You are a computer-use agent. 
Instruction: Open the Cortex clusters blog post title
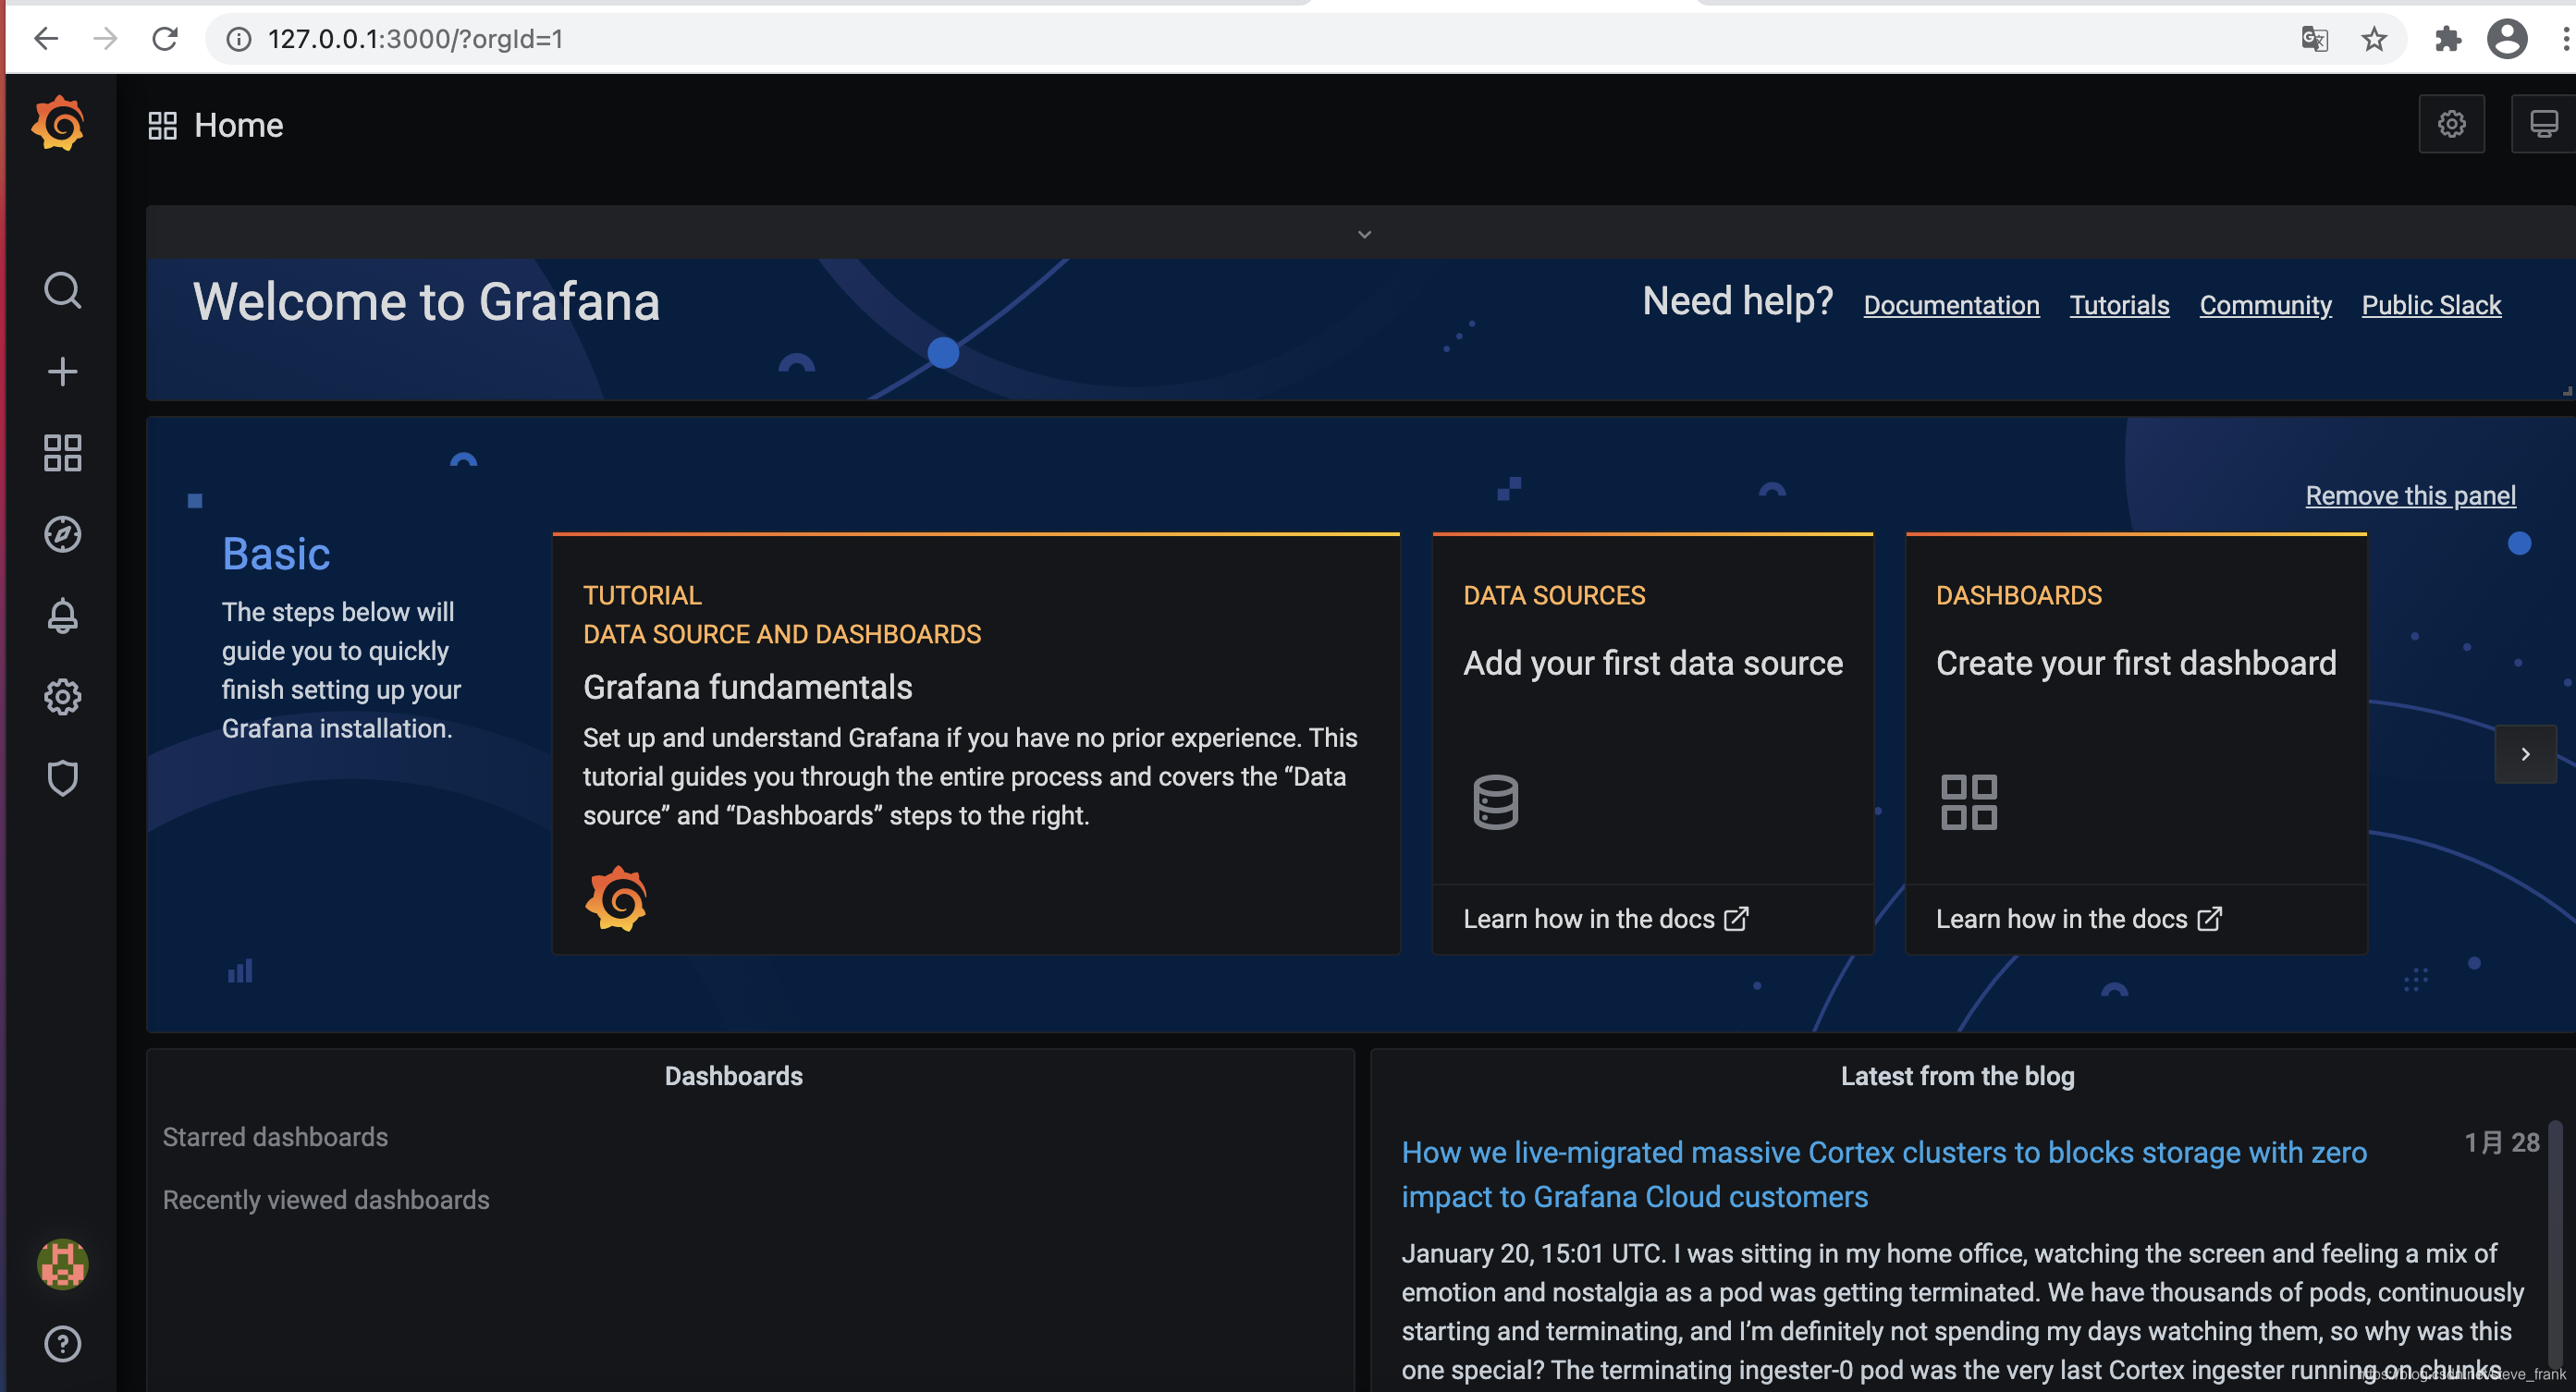(x=1884, y=1174)
